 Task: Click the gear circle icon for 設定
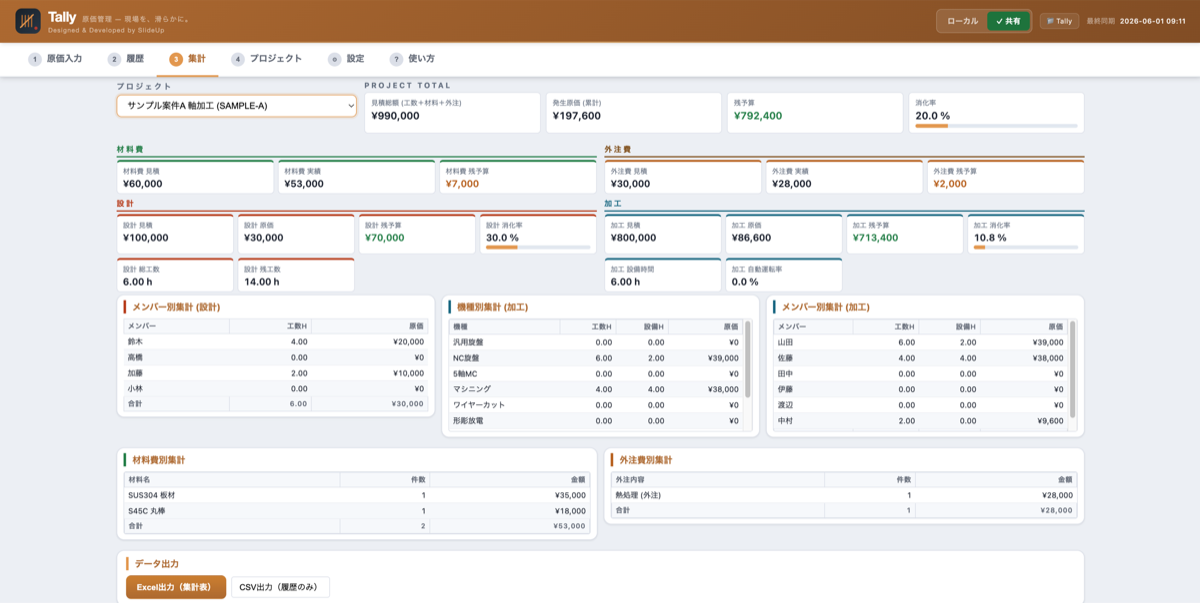(335, 59)
